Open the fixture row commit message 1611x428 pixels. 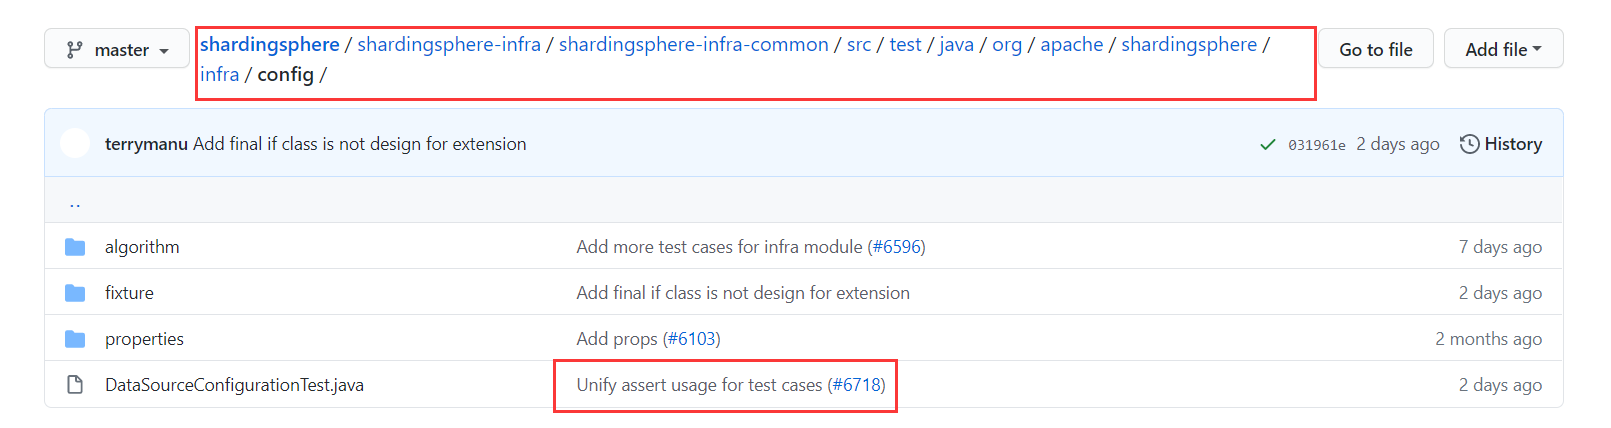tap(743, 293)
